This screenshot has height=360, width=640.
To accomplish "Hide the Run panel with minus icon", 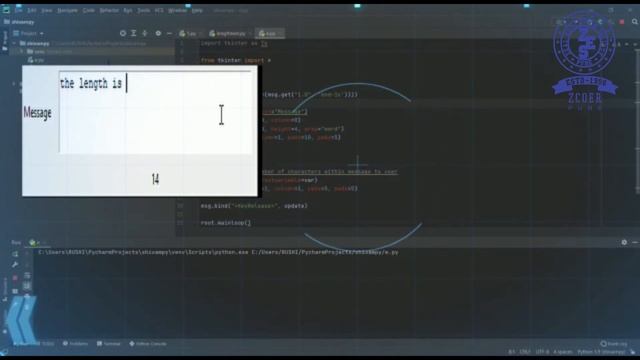I will [635, 242].
